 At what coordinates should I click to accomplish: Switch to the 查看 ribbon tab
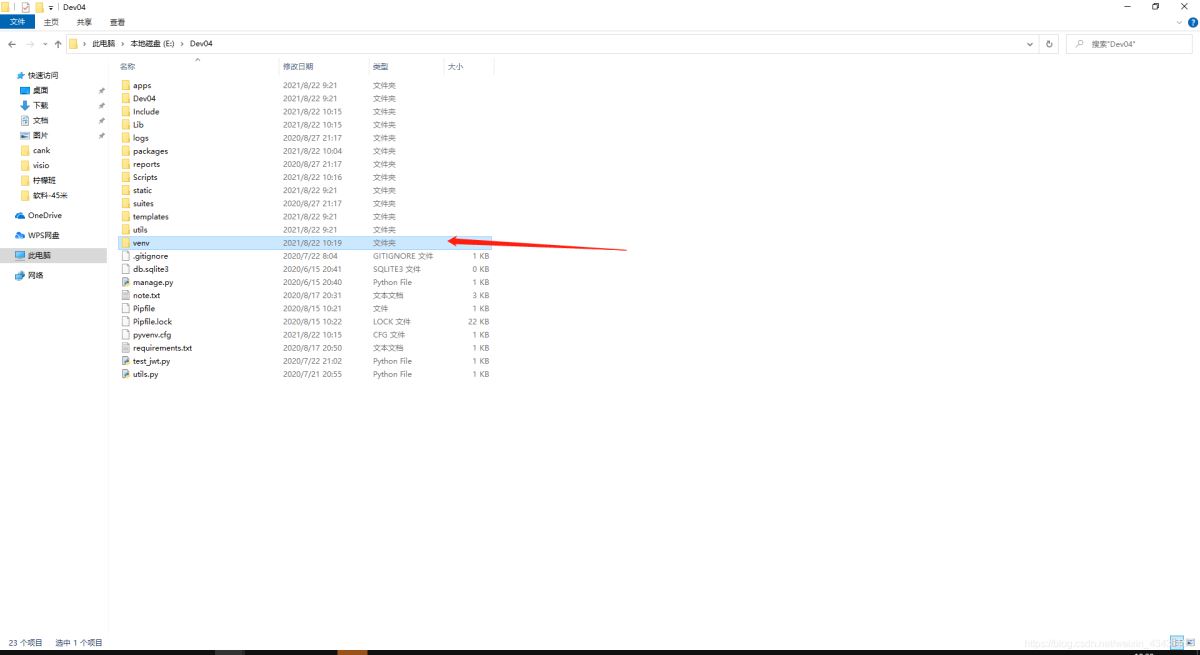tap(117, 21)
